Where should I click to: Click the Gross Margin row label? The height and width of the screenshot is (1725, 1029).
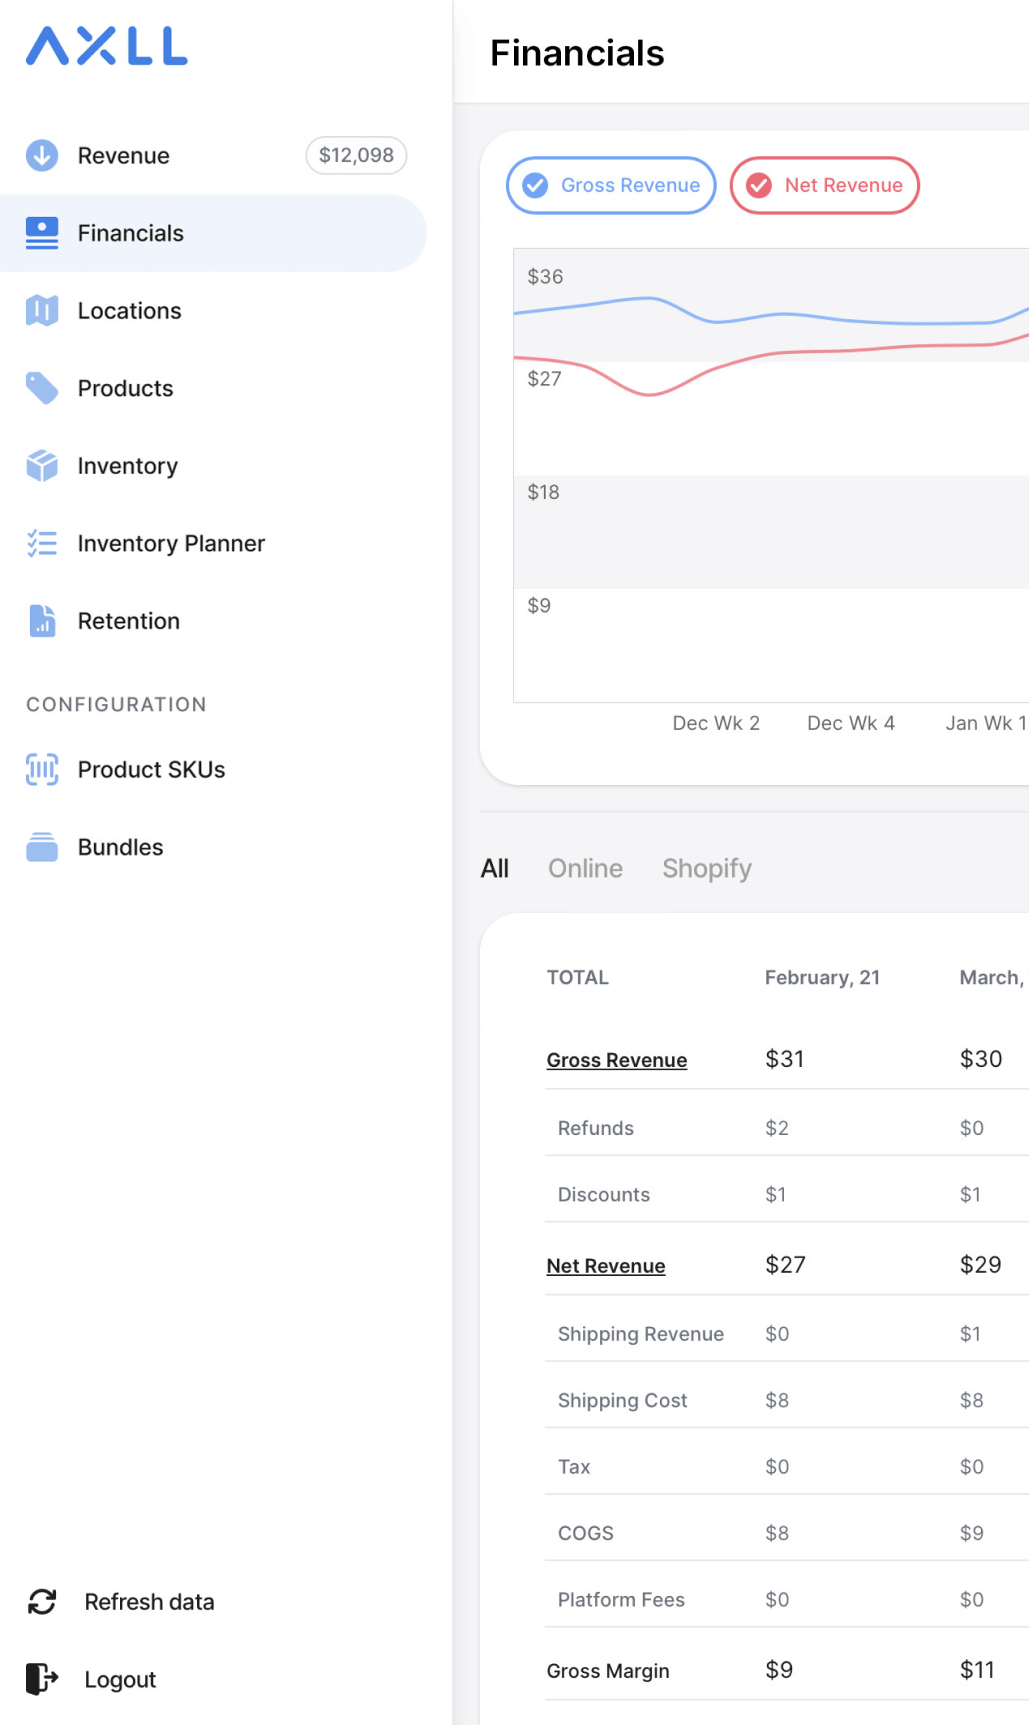(608, 1671)
